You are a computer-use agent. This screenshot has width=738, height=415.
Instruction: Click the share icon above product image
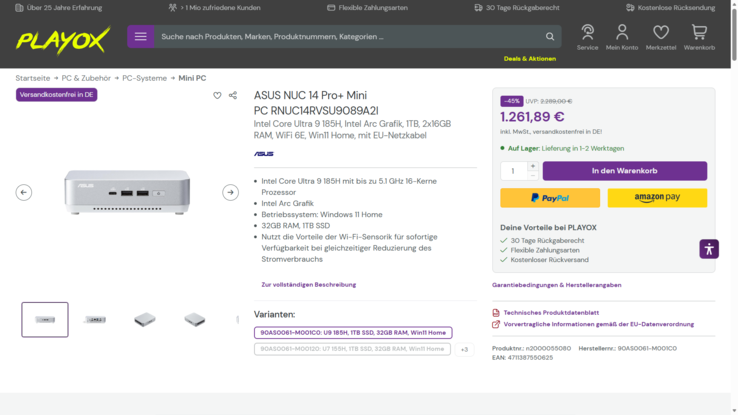click(x=233, y=96)
